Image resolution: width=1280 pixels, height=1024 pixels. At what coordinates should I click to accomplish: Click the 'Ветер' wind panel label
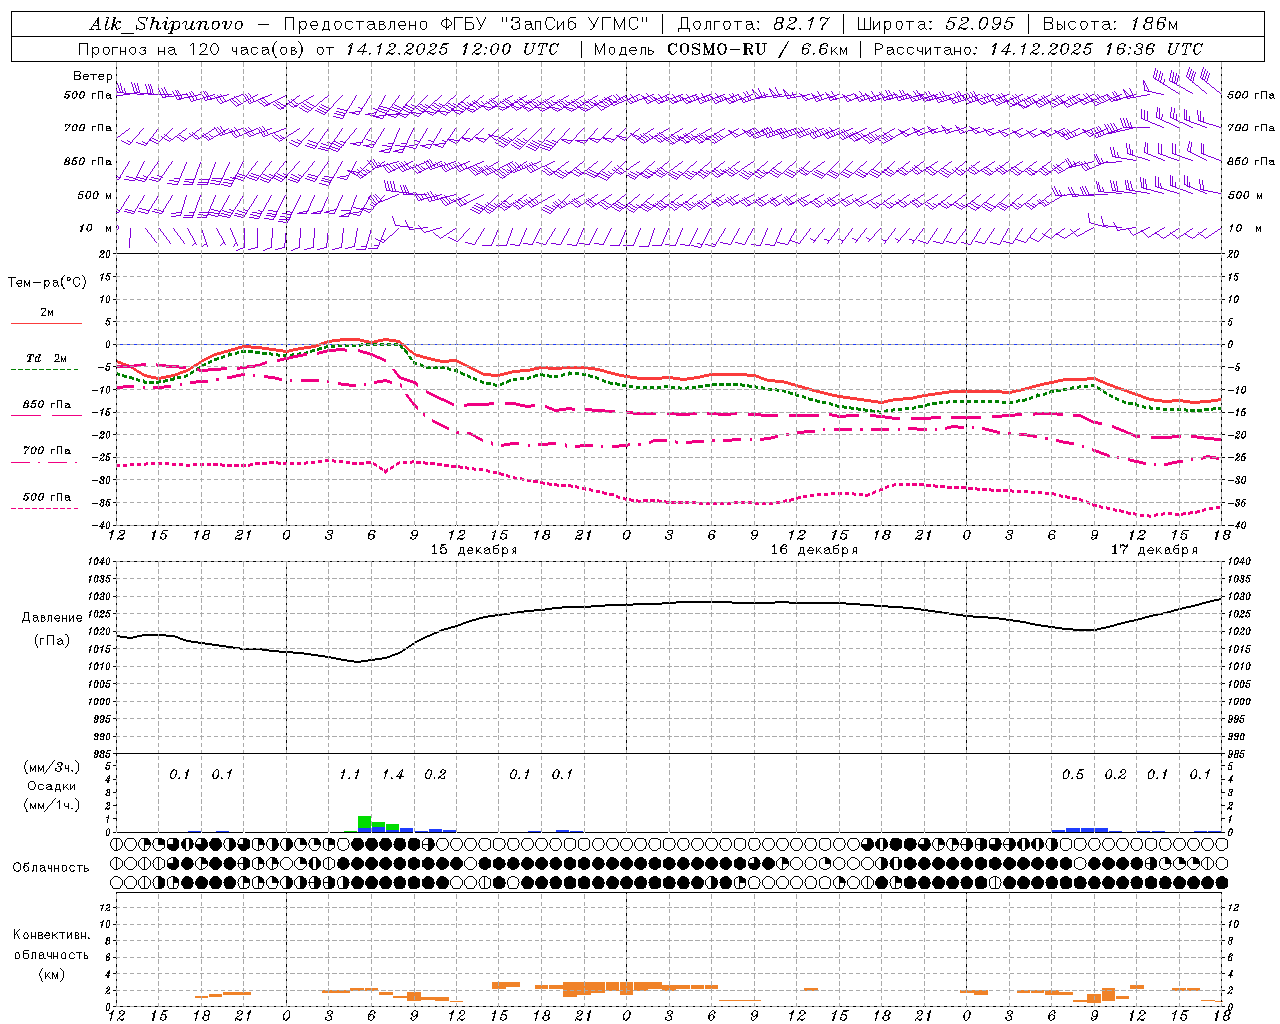pos(92,76)
